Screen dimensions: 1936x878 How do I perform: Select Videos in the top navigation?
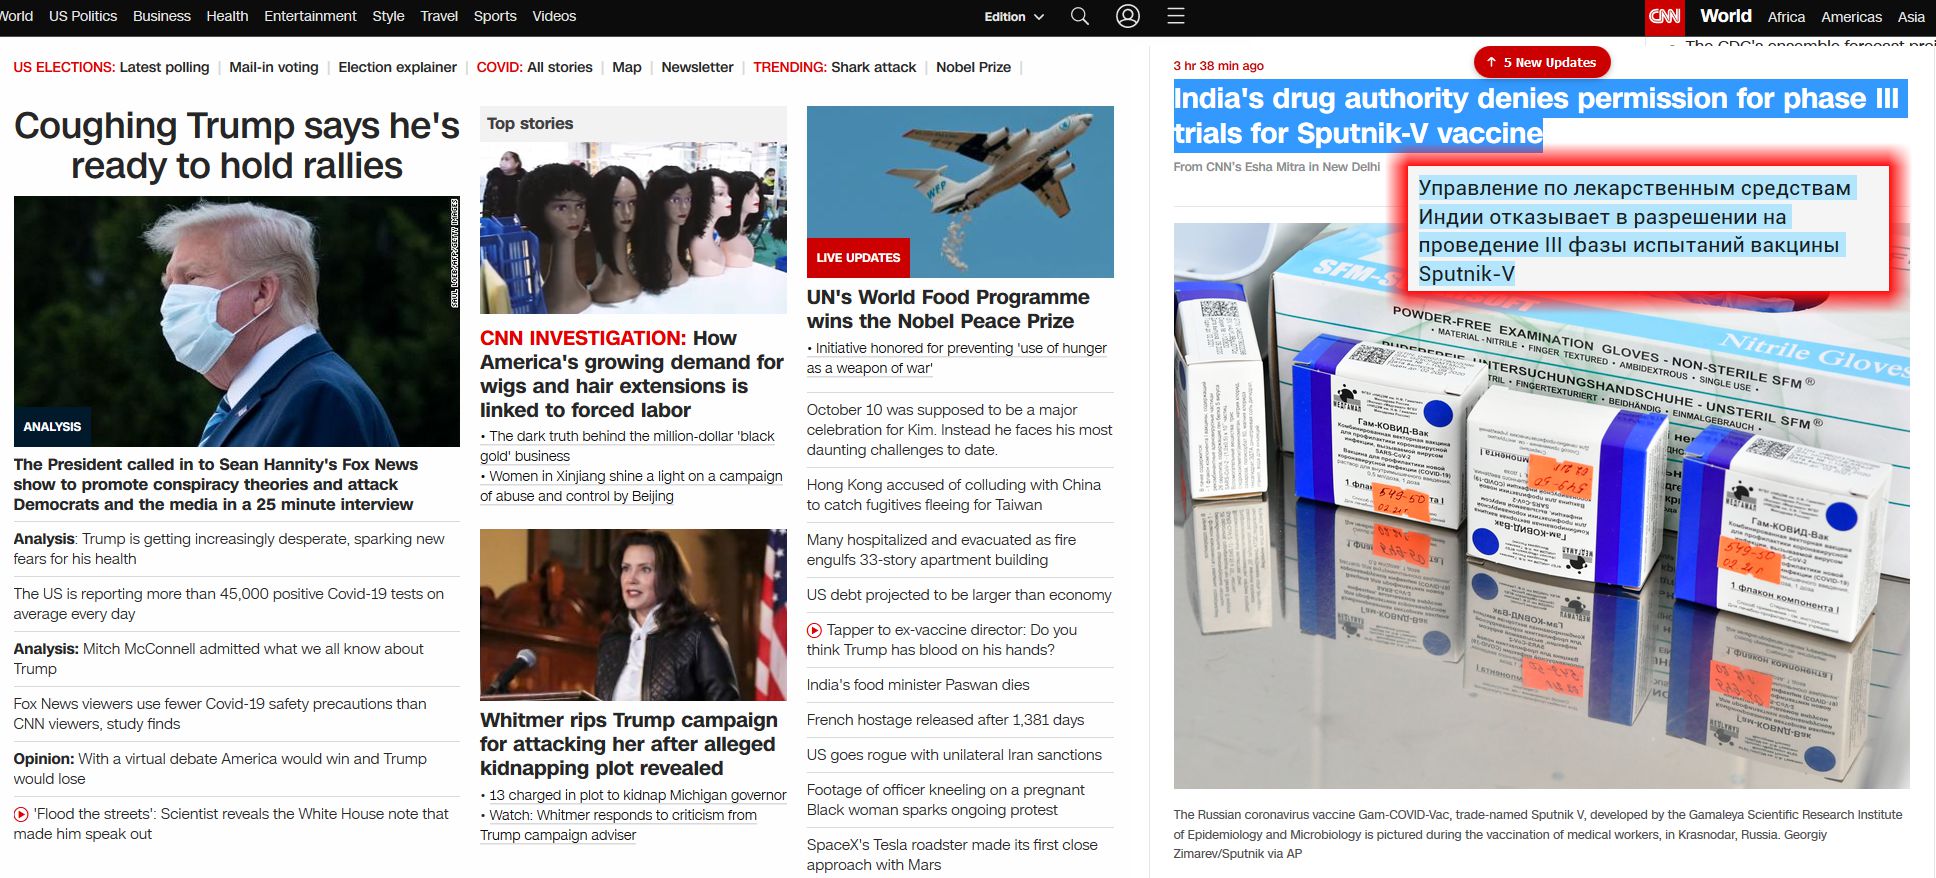coord(554,16)
